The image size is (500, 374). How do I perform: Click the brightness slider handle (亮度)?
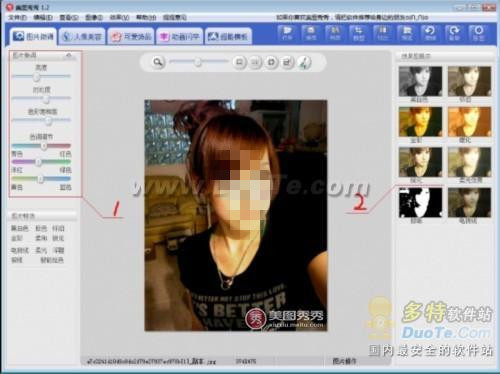click(x=36, y=77)
